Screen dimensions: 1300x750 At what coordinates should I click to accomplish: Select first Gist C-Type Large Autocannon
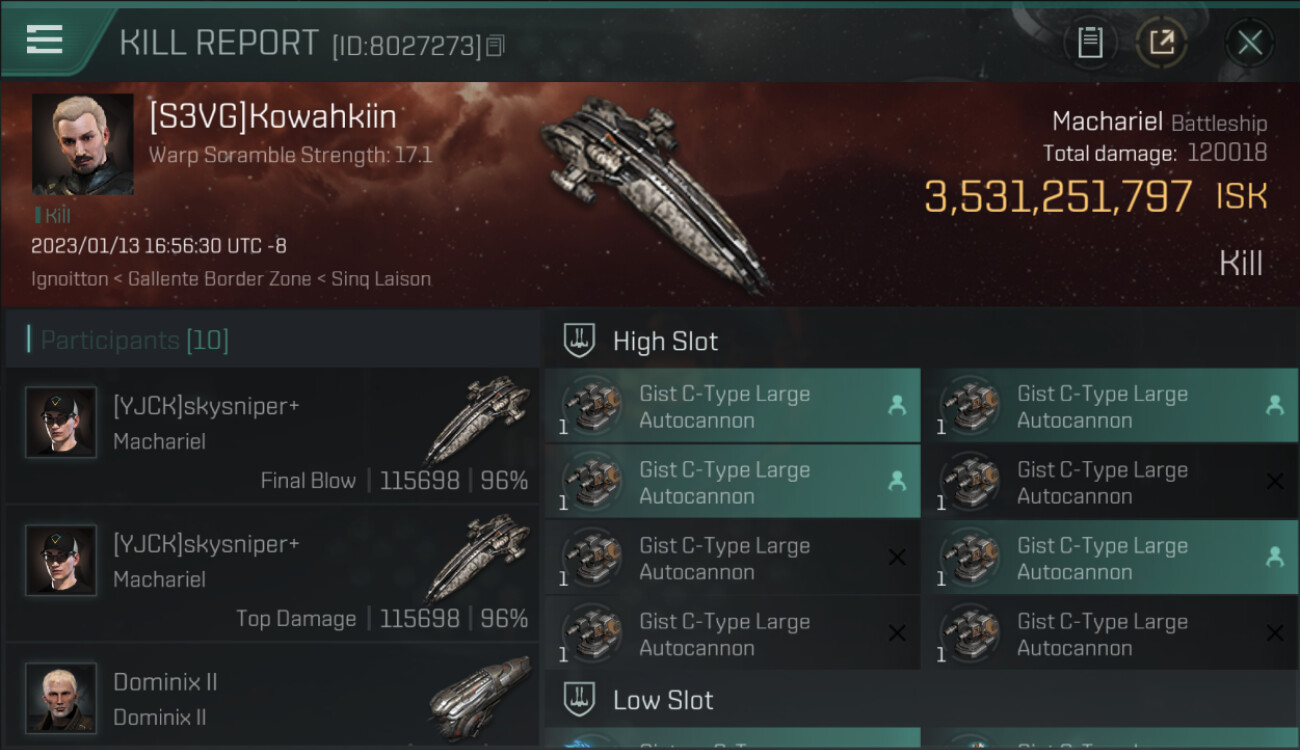click(x=732, y=406)
